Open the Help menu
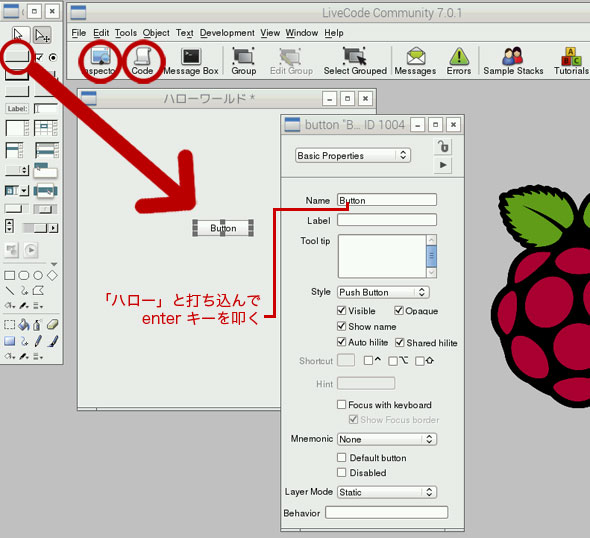This screenshot has height=538, width=590. tap(334, 33)
